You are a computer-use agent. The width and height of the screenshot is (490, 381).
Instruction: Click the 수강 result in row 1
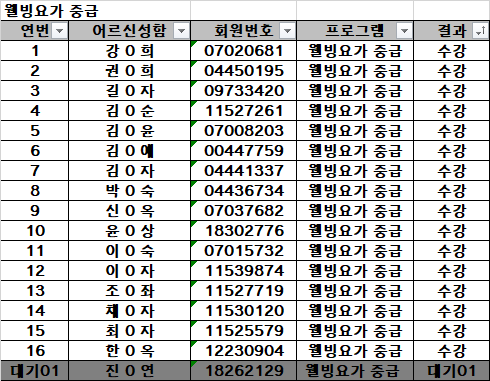452,51
